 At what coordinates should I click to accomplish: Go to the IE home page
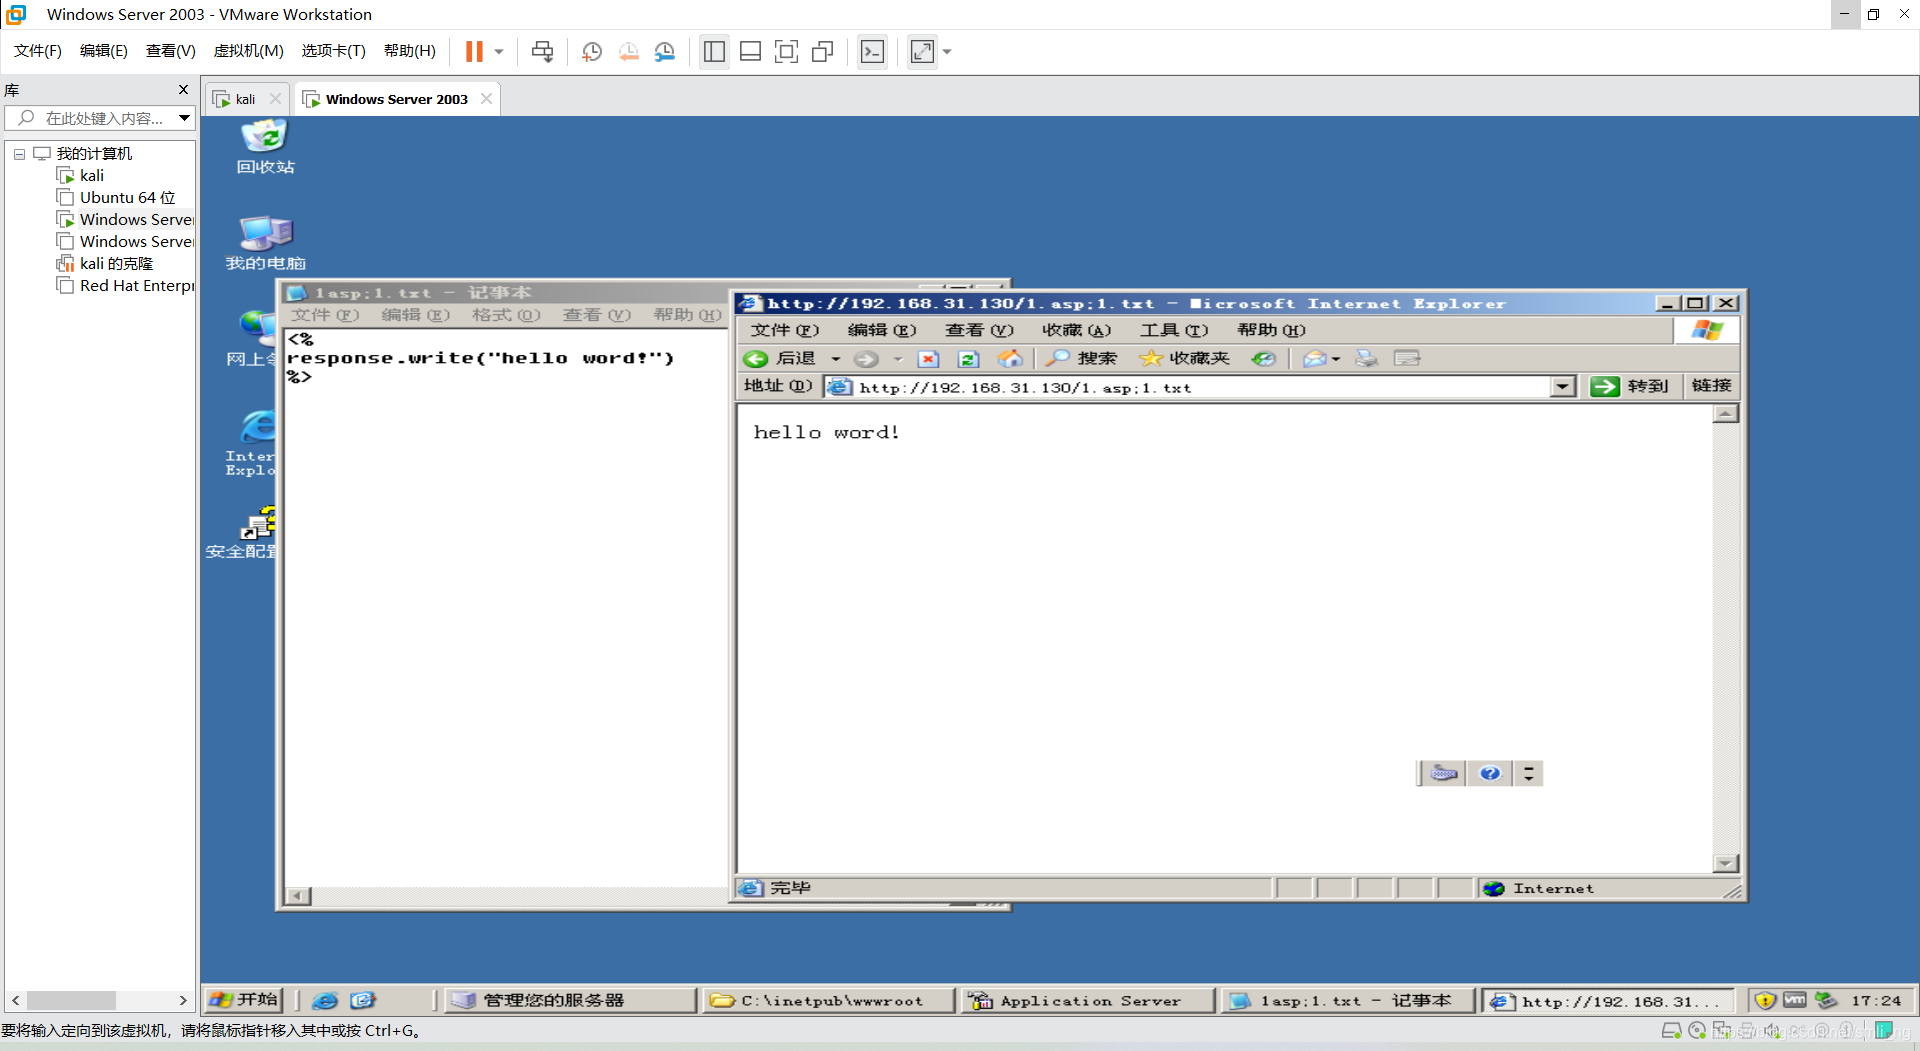(x=1010, y=358)
